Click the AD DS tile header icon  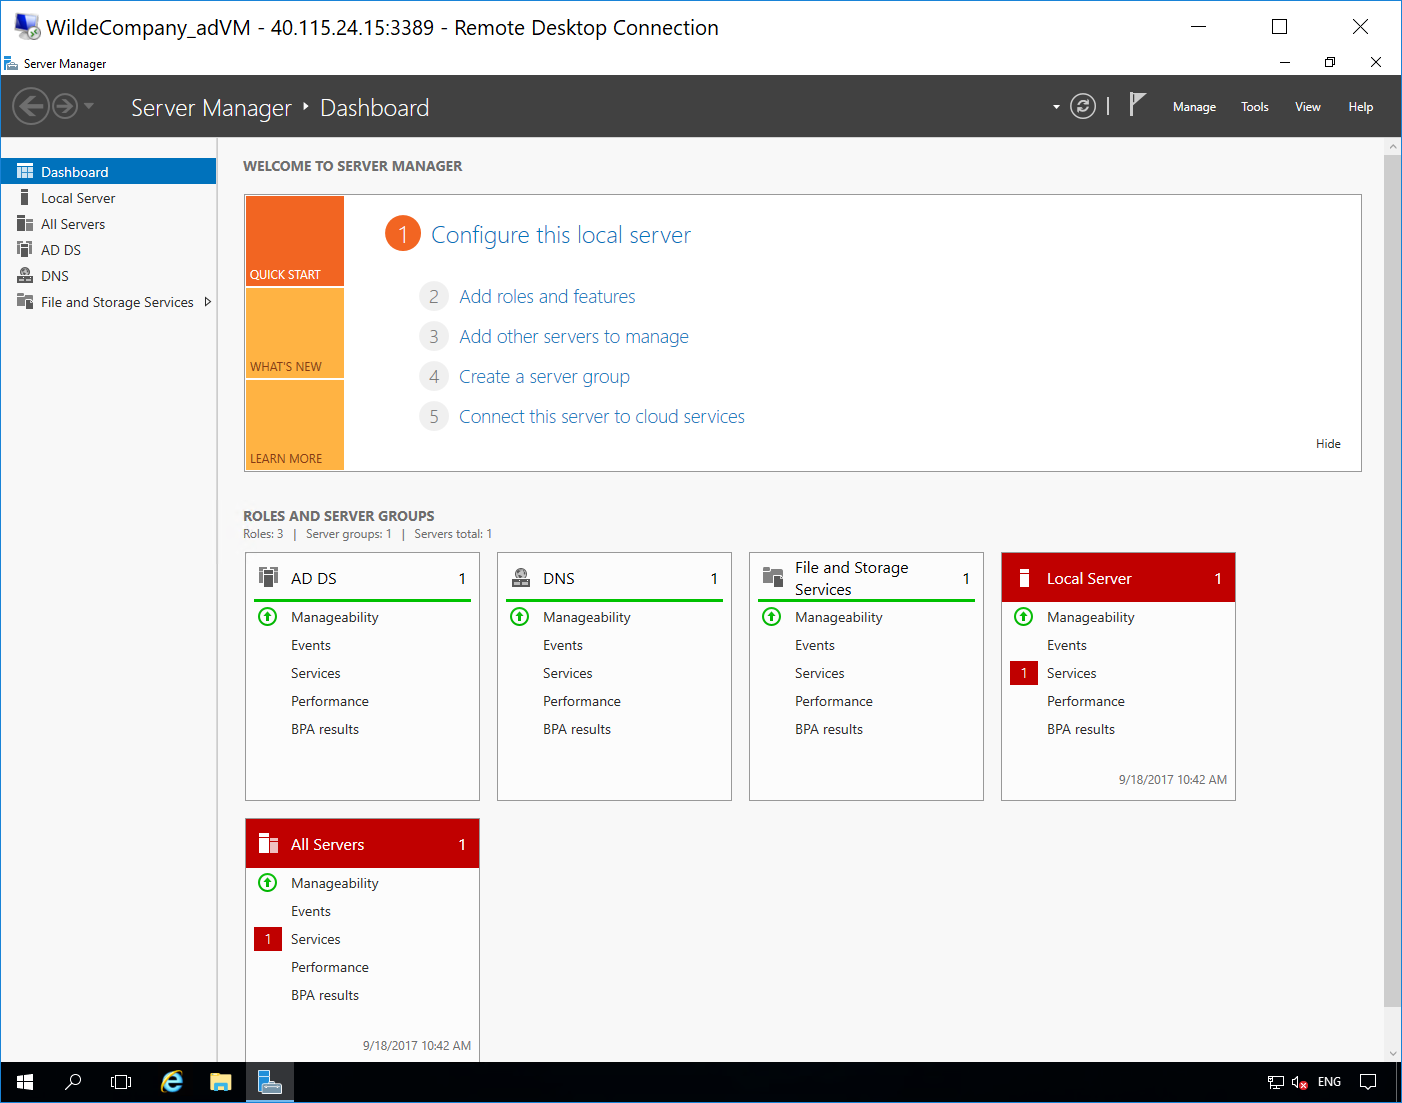tap(268, 577)
